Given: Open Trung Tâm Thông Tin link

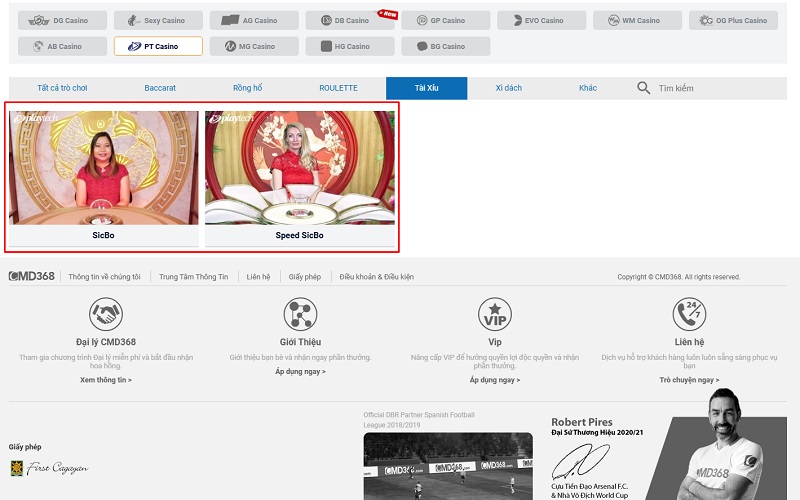Looking at the screenshot, I should coord(193,277).
